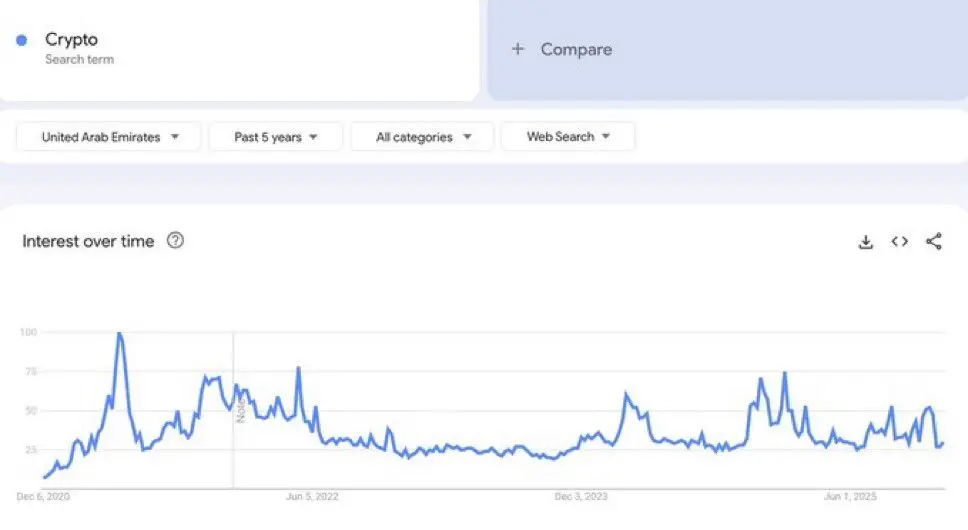Viewport: 968px width, 530px height.
Task: Download the interest over time CSV
Action: pyautogui.click(x=866, y=242)
